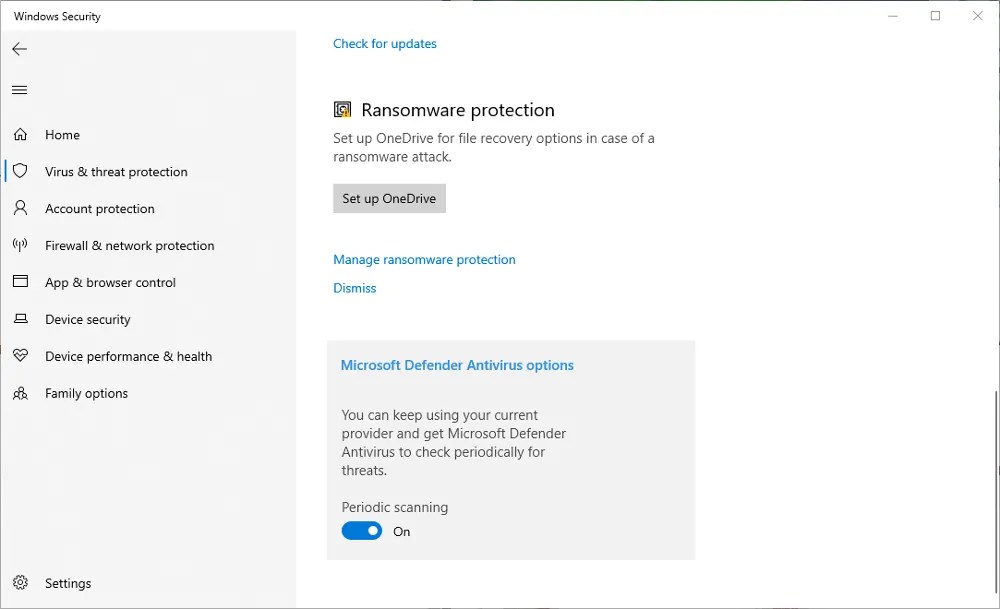Open Microsoft Defender Antivirus options
The height and width of the screenshot is (609, 1000).
457,365
